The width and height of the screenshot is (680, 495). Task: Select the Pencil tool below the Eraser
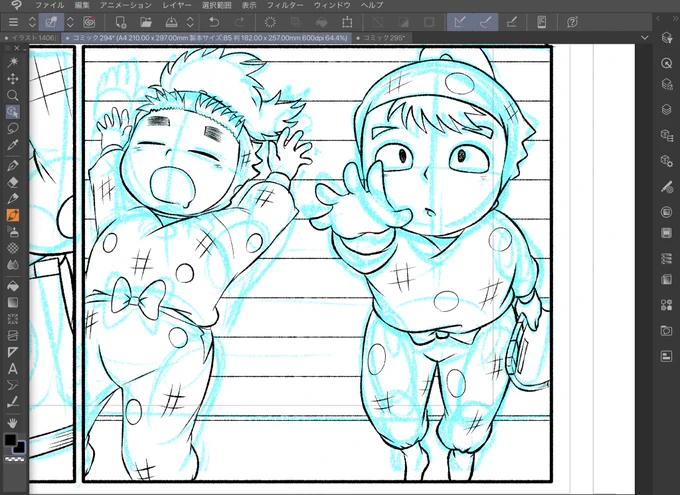coord(13,199)
